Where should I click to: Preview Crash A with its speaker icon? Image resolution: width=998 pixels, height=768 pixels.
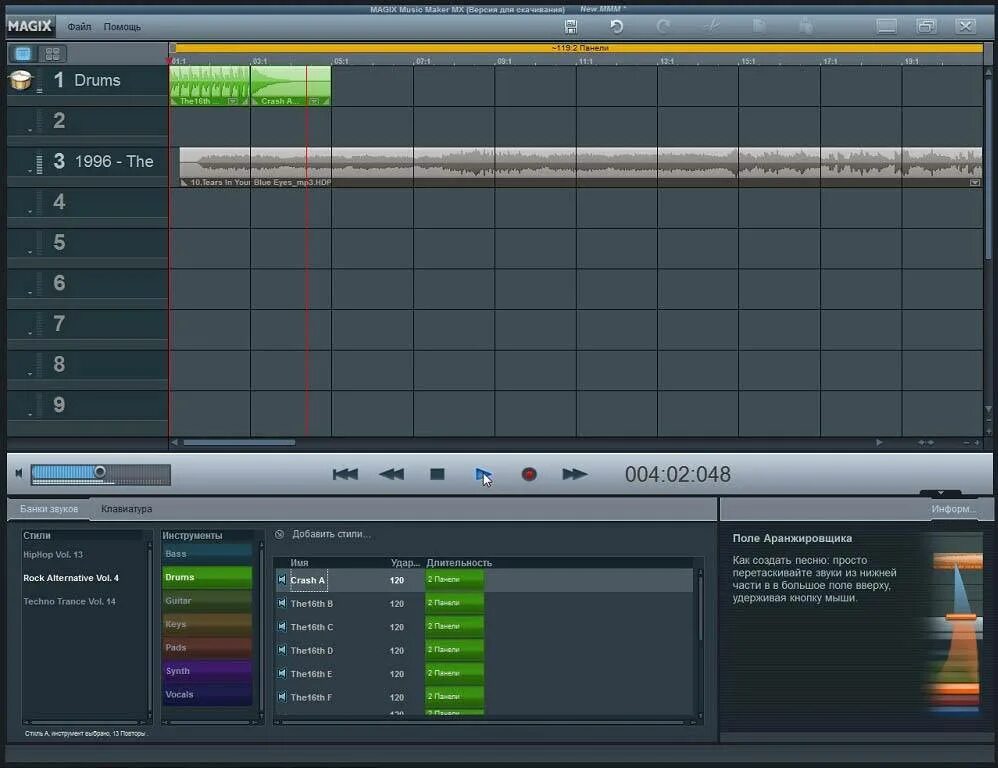(x=282, y=580)
